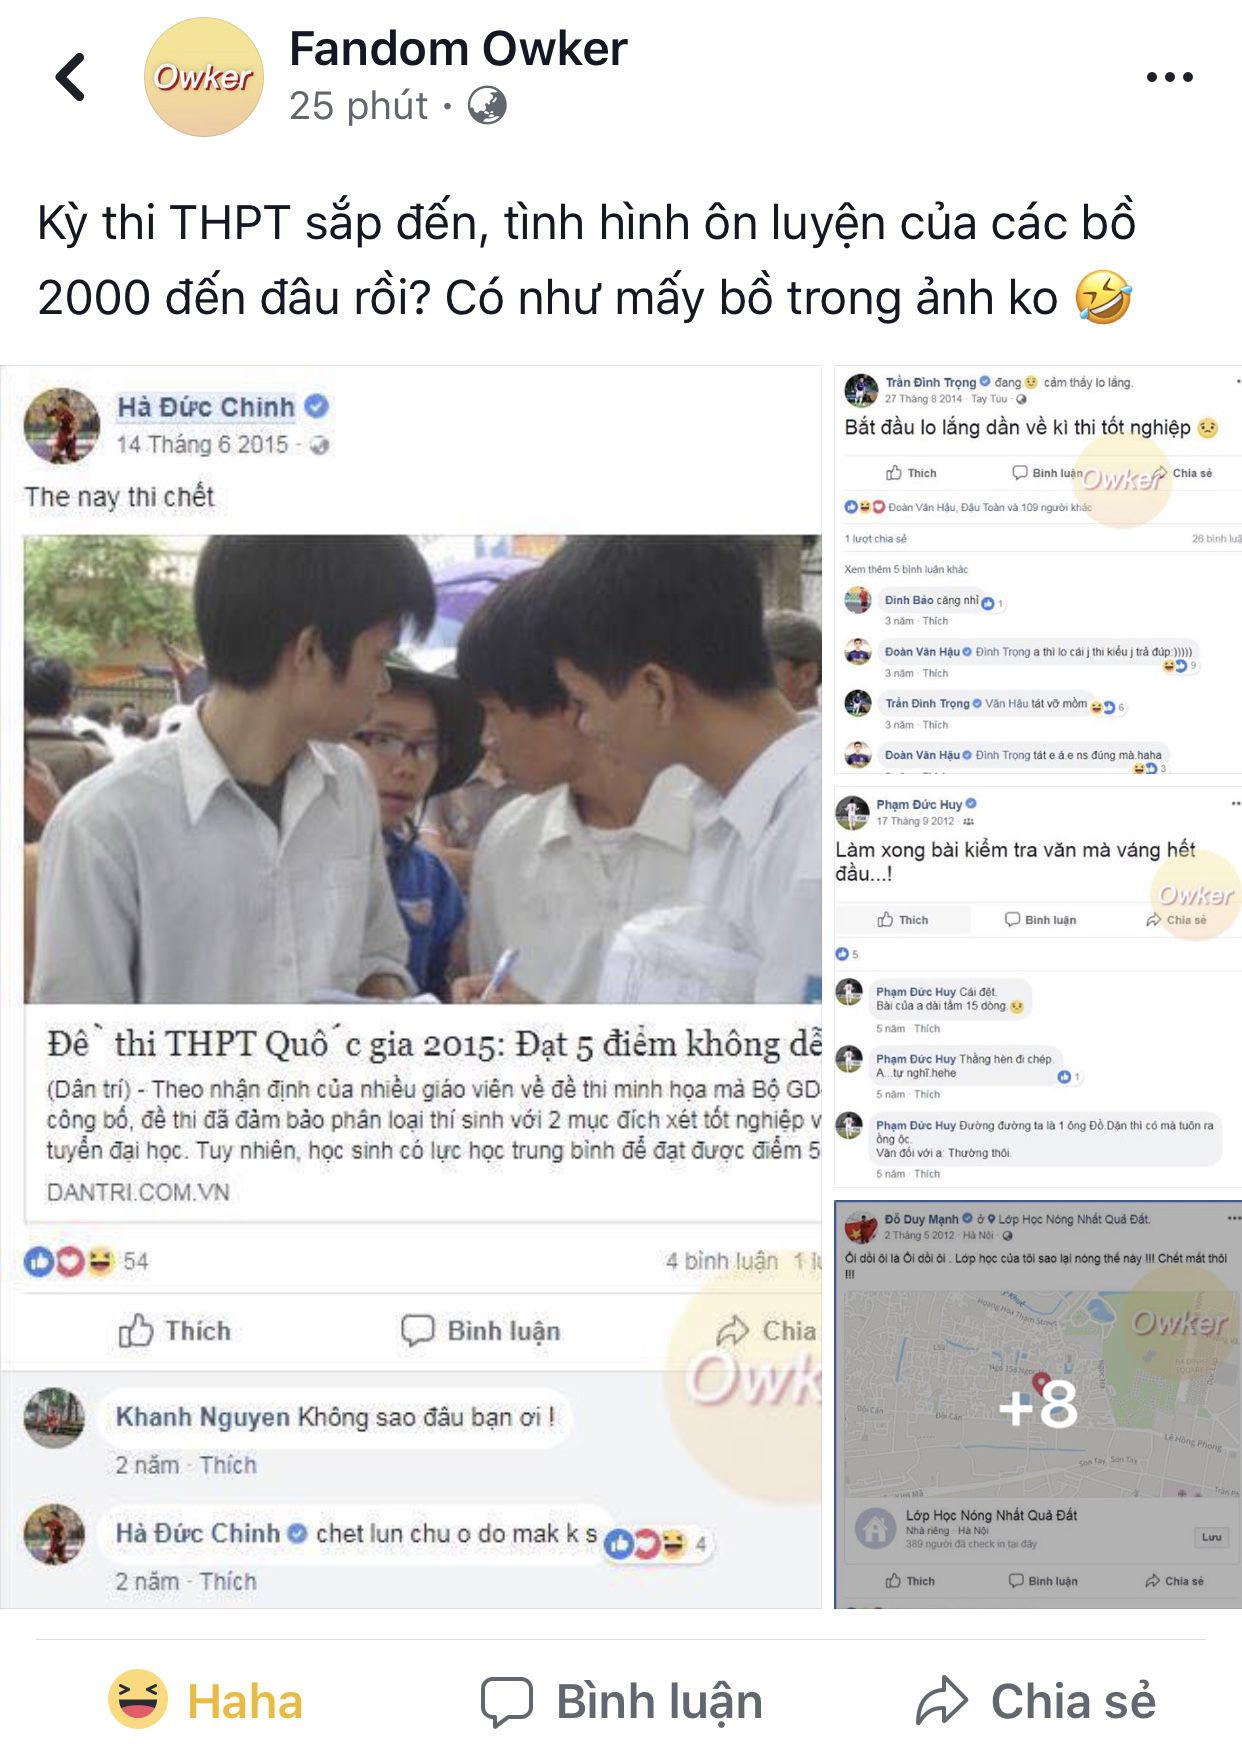Tap the Fandom Owker profile picture

204,77
